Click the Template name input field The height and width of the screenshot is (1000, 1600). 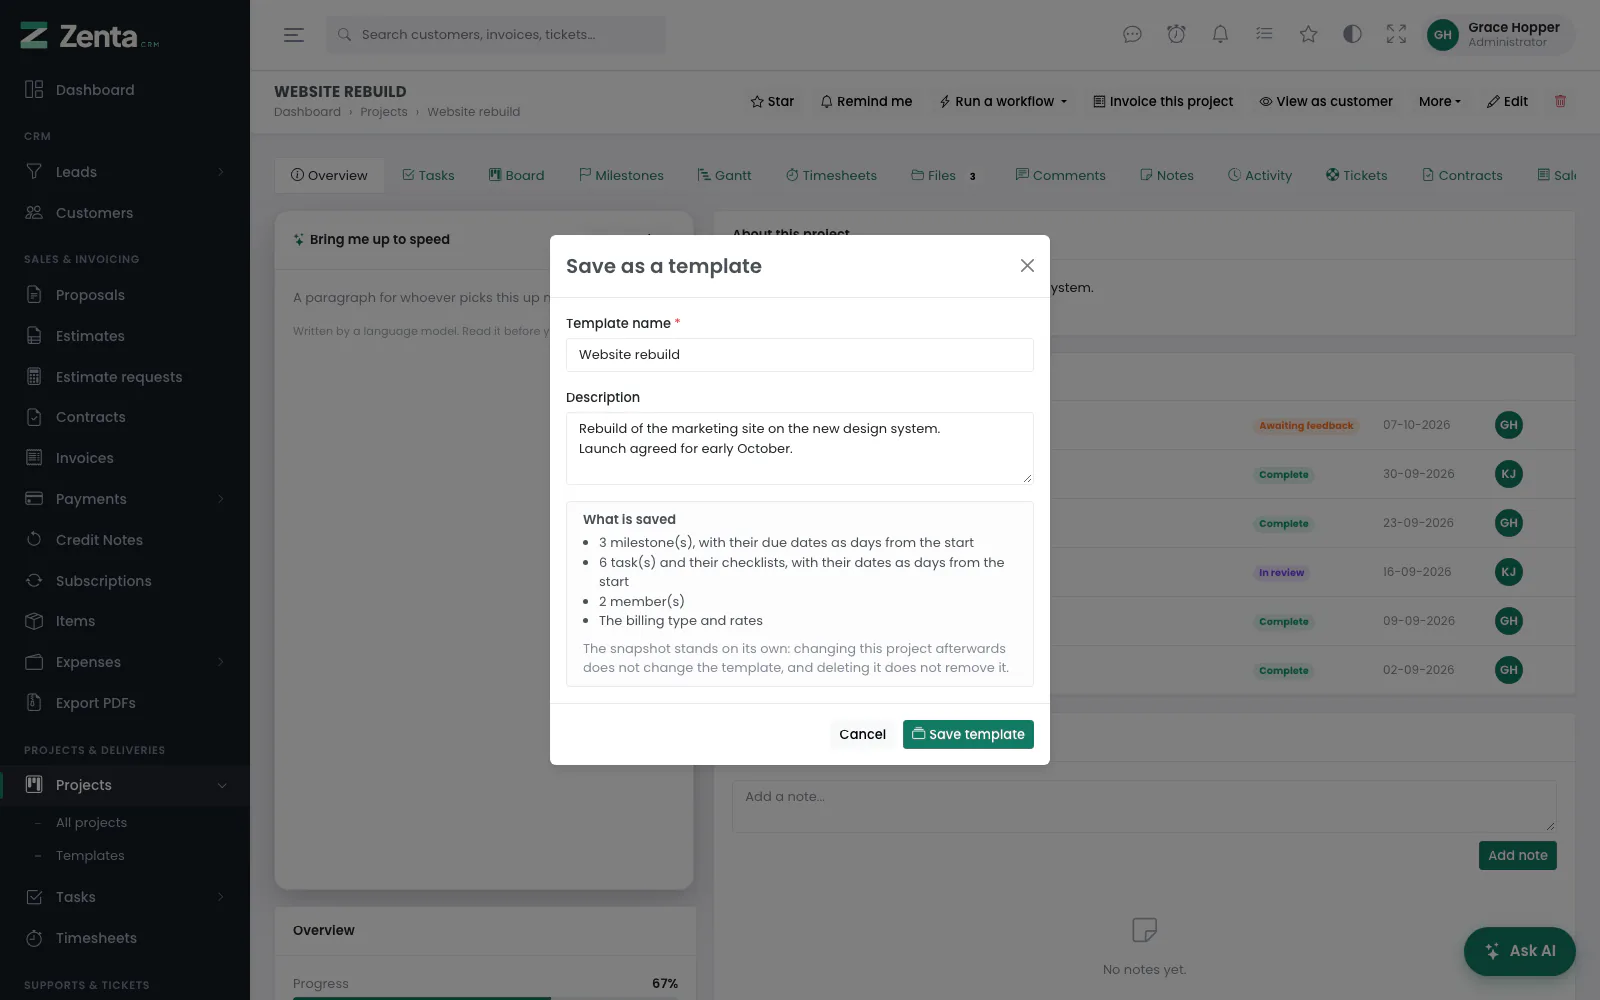pyautogui.click(x=799, y=355)
